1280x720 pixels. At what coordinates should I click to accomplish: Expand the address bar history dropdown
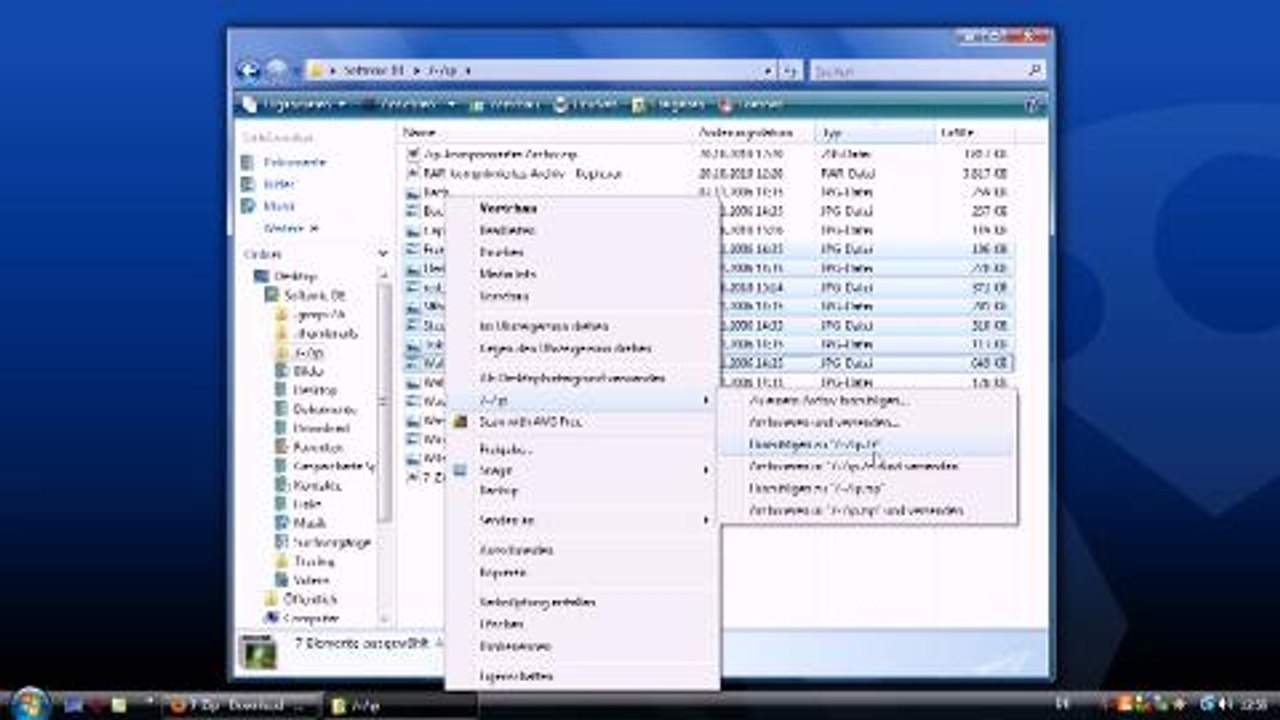(768, 71)
